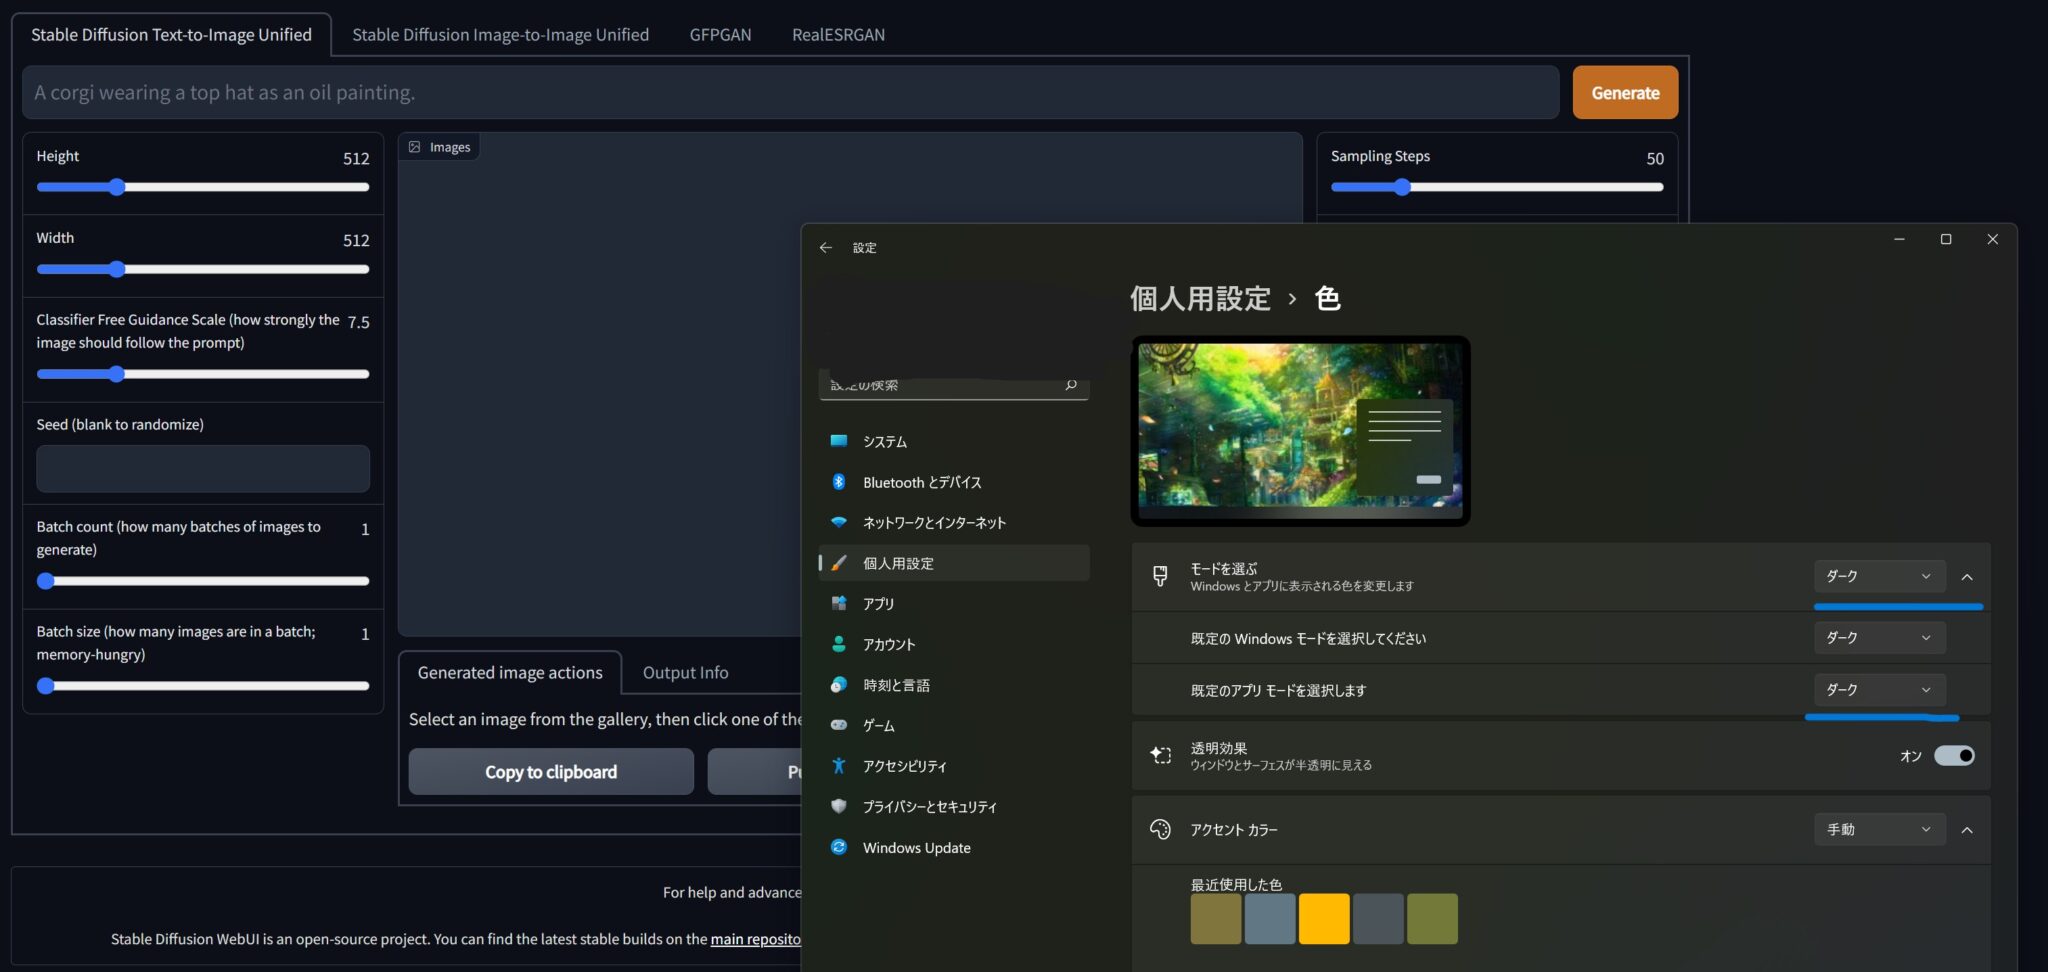Click the Copy to clipboard button
The image size is (2048, 972).
[x=551, y=772]
